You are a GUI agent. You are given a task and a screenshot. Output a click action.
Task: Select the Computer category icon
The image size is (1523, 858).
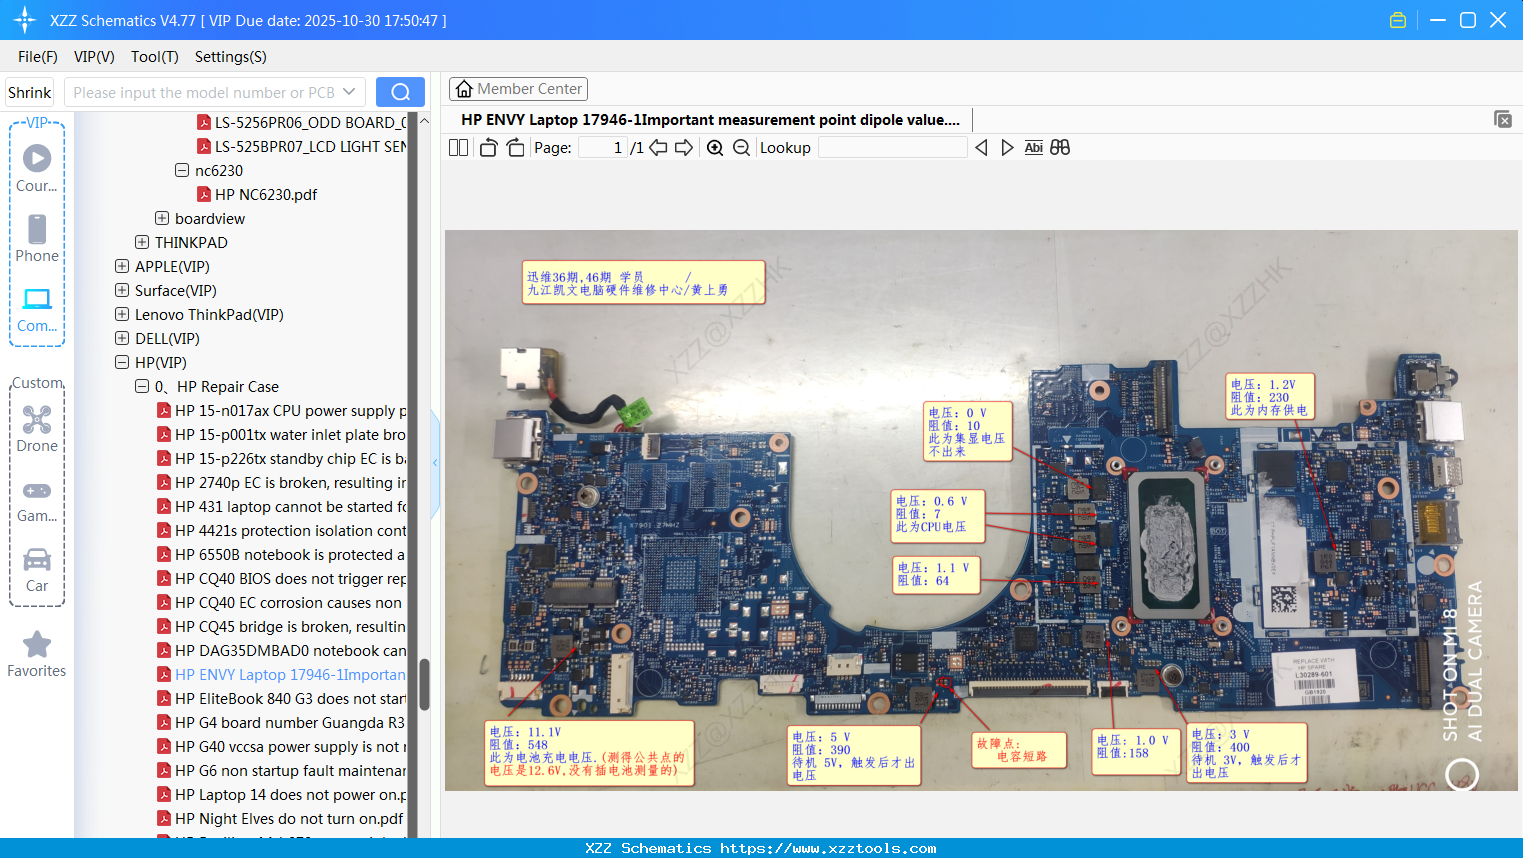[37, 309]
